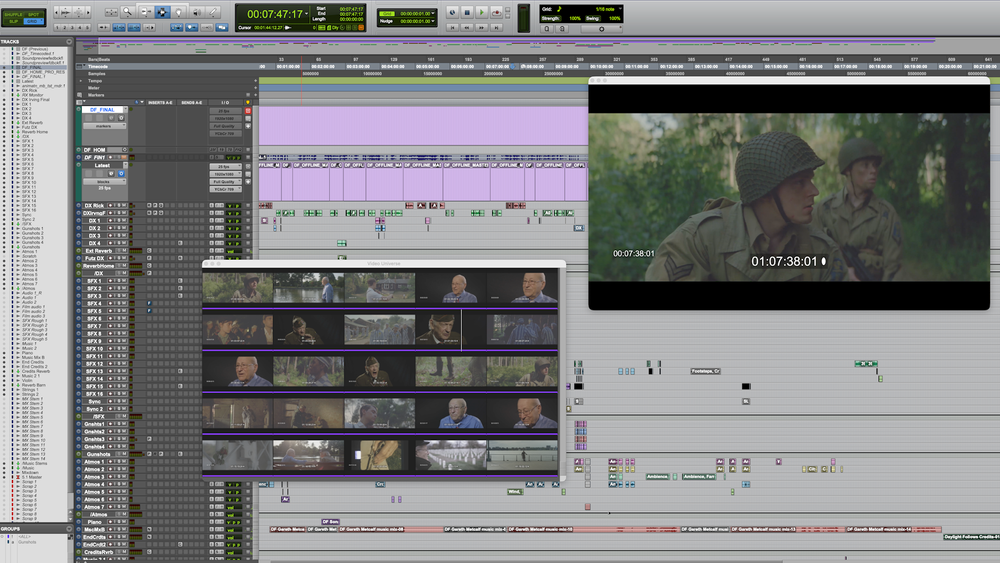Image resolution: width=1000 pixels, height=563 pixels.
Task: Click the SENDS A-E column header
Action: tap(191, 102)
